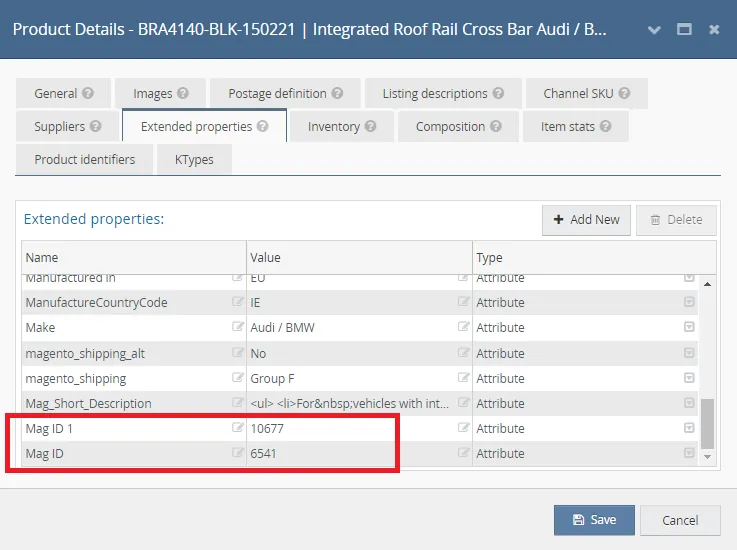Click Add New extended property button
Viewport: 737px width, 550px height.
(586, 220)
